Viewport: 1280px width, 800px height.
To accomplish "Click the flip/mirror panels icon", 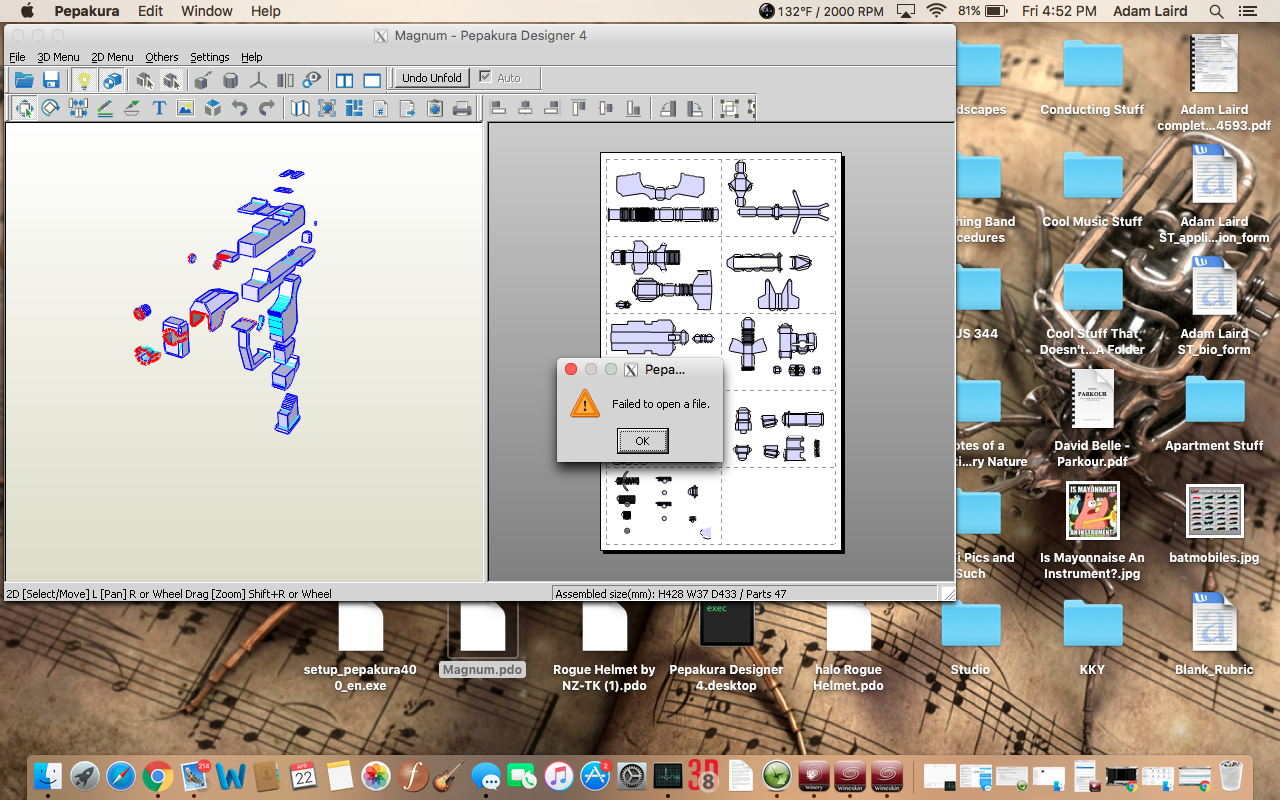I will pyautogui.click(x=285, y=80).
